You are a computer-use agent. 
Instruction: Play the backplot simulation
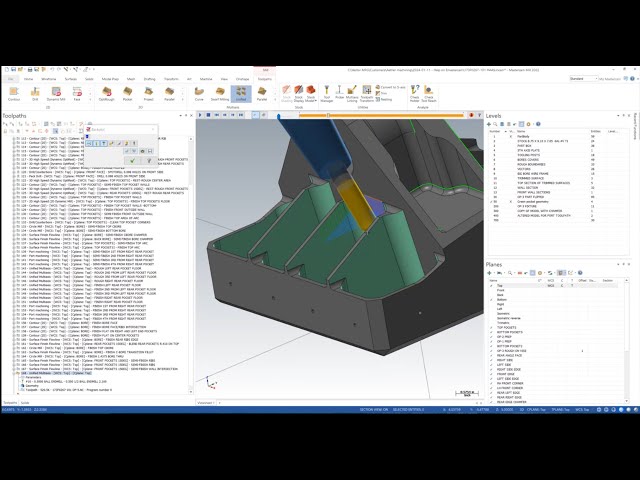pos(200,116)
